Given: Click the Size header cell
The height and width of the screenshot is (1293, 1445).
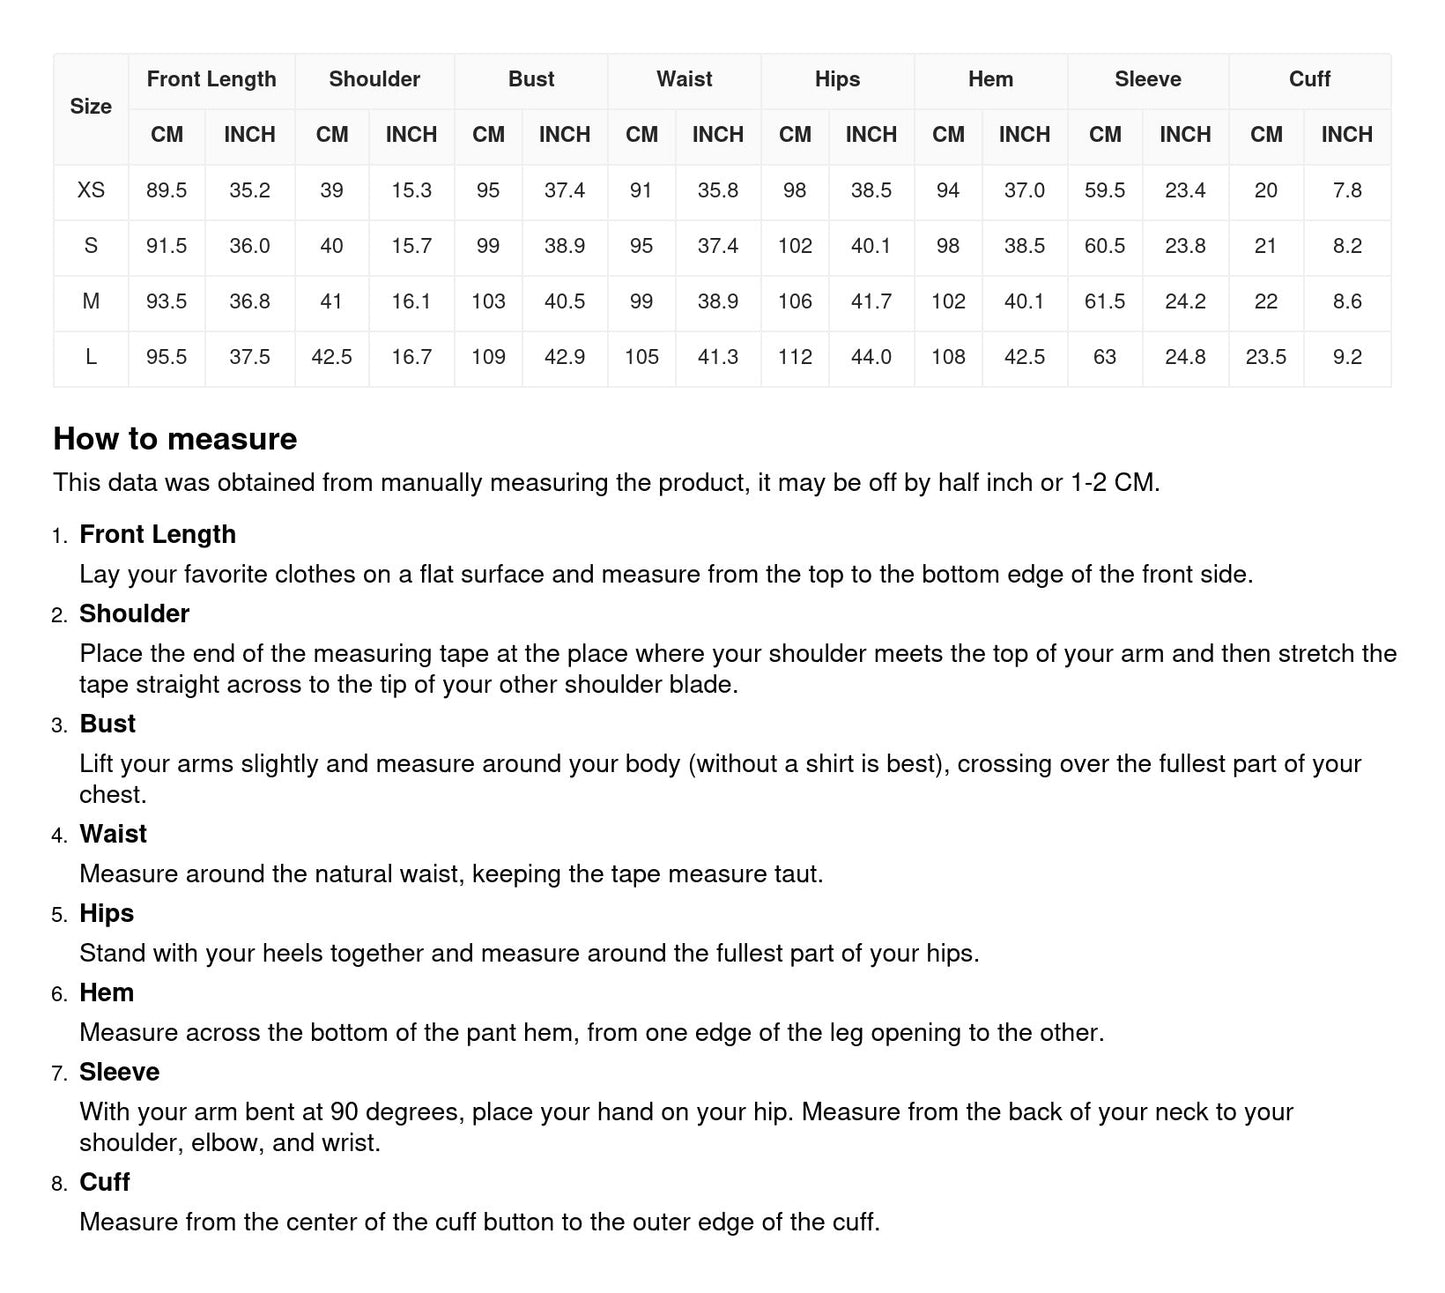Looking at the screenshot, I should tap(90, 107).
